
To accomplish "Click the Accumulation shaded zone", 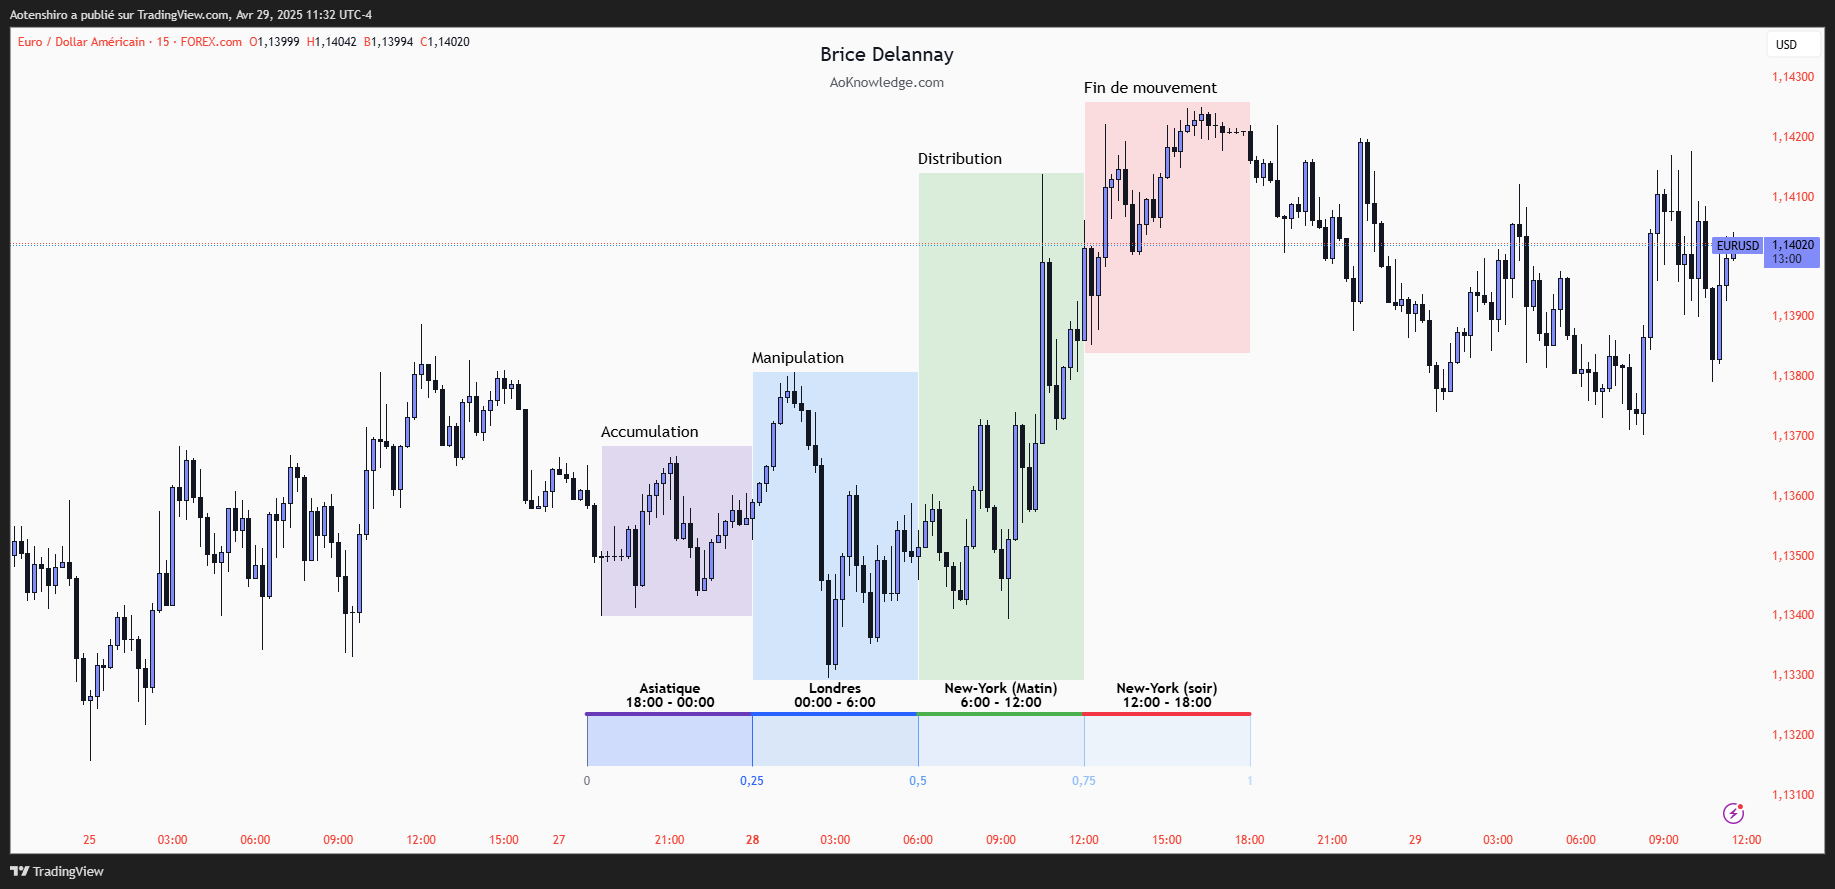I will 676,530.
